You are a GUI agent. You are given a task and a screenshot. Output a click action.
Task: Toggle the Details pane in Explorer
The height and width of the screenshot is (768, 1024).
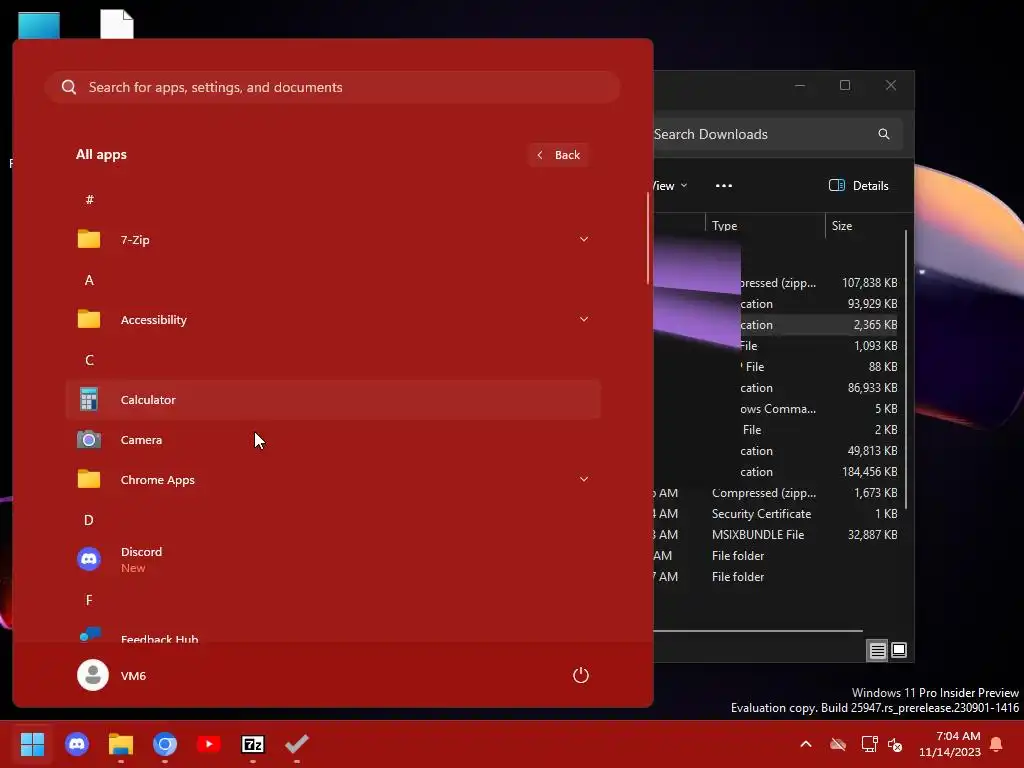[859, 185]
